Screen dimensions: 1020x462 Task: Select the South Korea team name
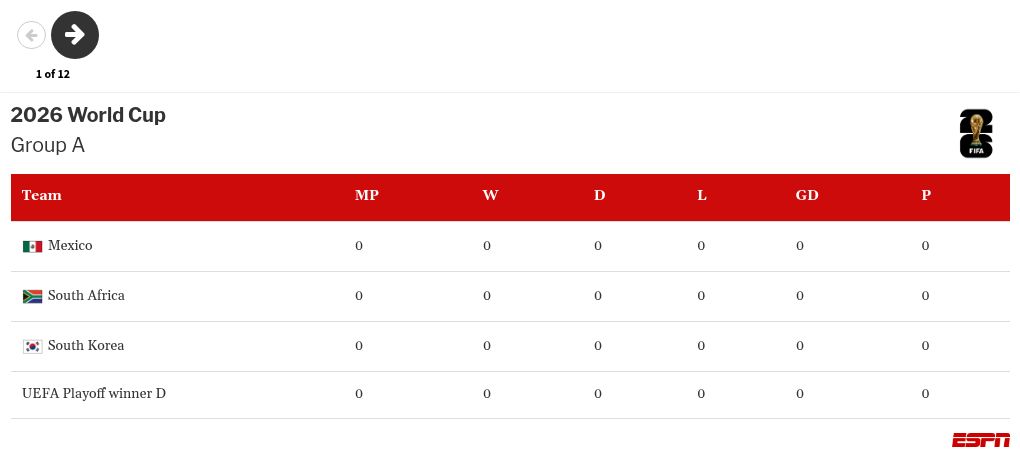pos(86,346)
